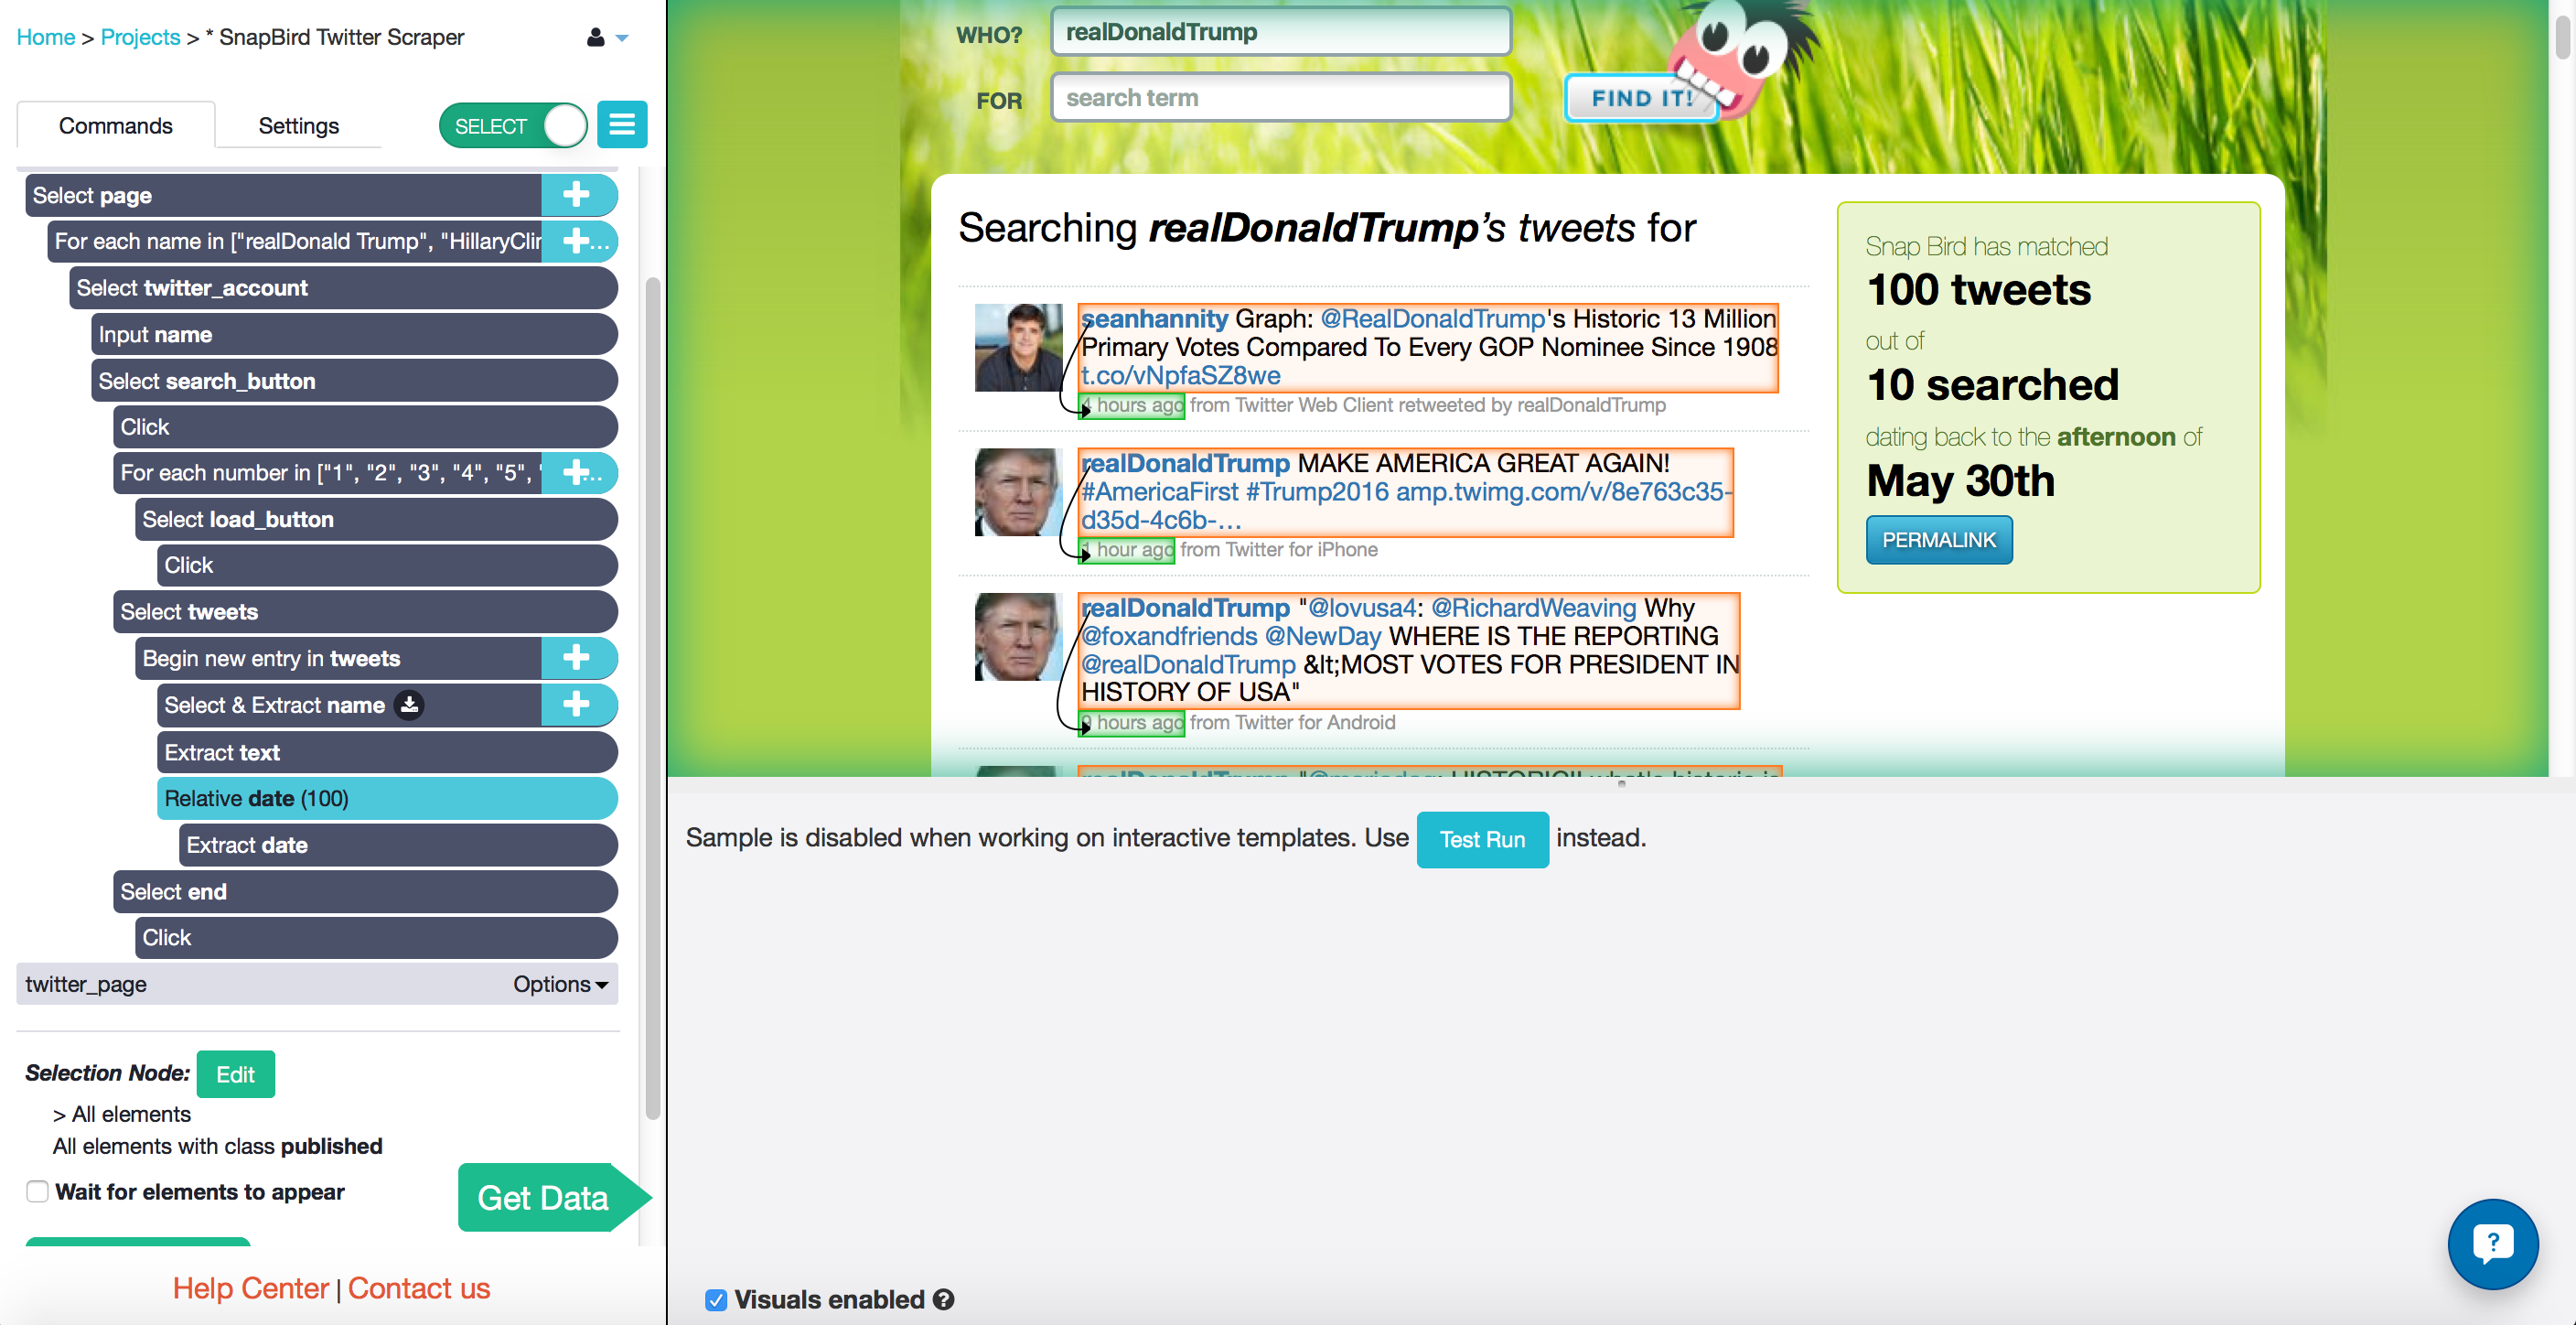
Task: Click the PERMALINK link
Action: click(x=1937, y=539)
